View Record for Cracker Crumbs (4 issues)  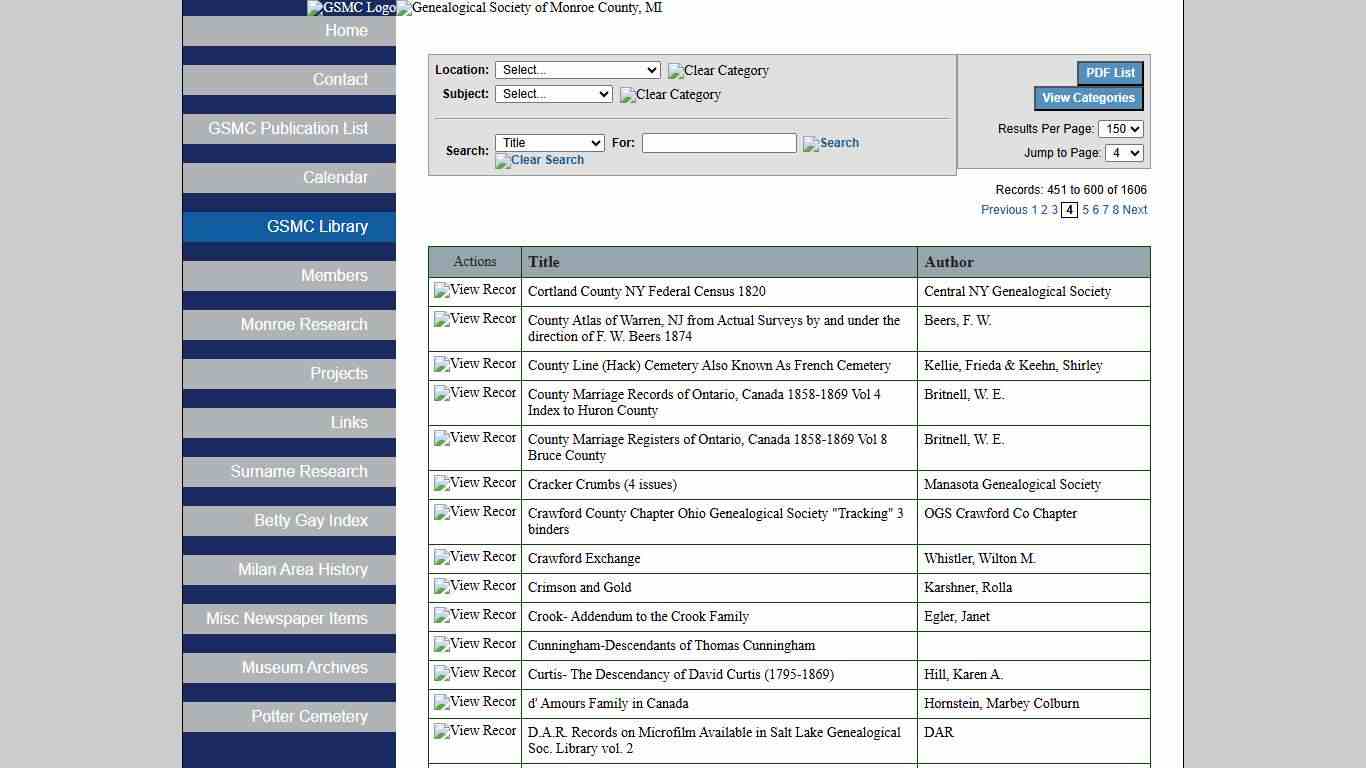coord(474,484)
